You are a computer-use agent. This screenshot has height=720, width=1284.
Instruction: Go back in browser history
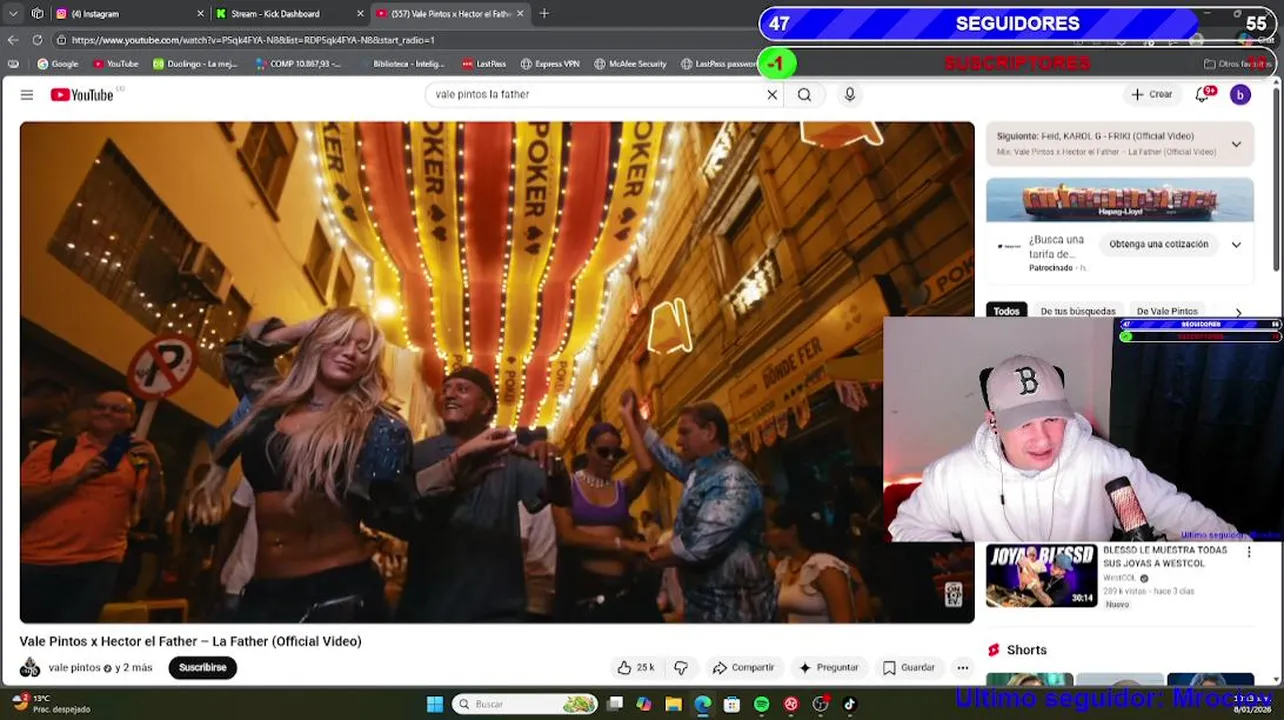point(13,40)
